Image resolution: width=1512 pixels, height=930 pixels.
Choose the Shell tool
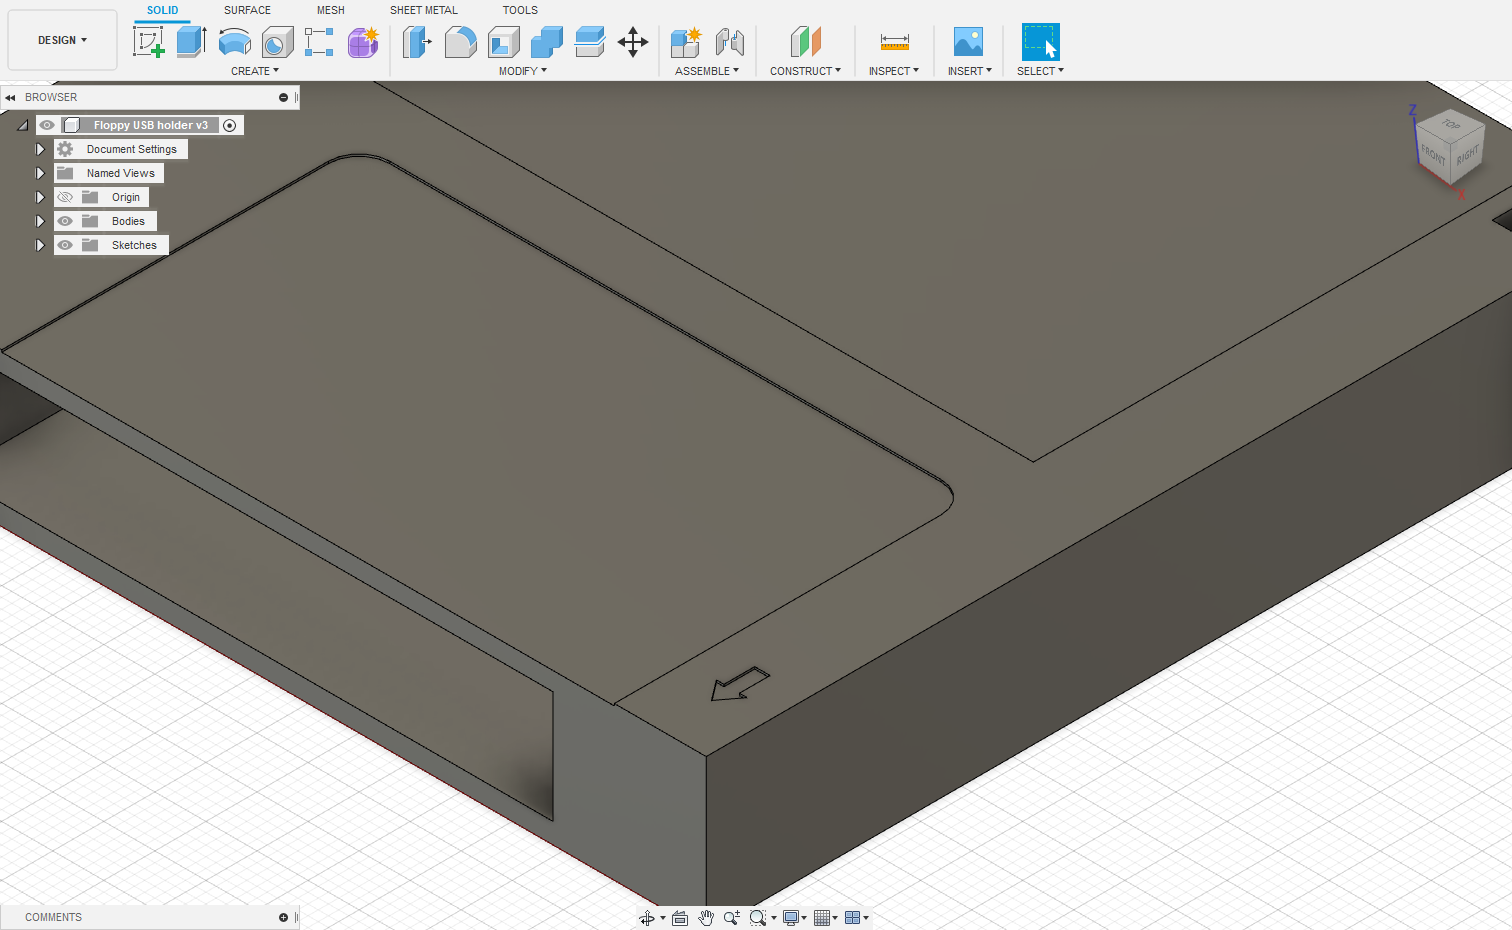[503, 42]
